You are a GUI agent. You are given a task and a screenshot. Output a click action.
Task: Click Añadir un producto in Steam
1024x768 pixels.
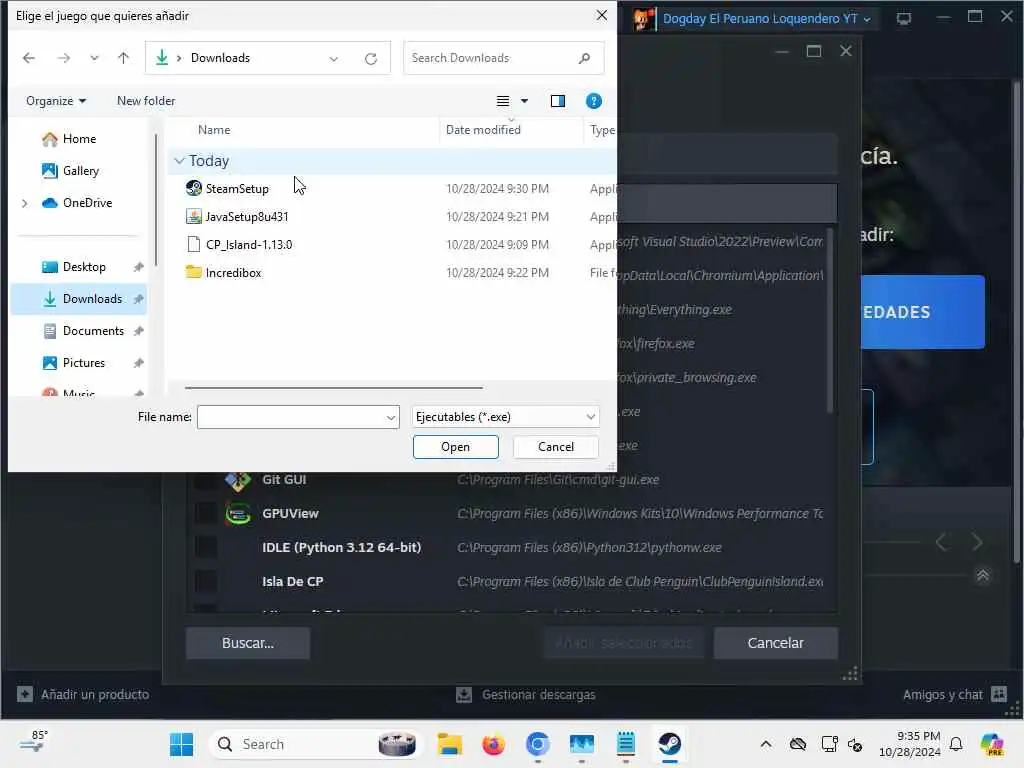83,694
